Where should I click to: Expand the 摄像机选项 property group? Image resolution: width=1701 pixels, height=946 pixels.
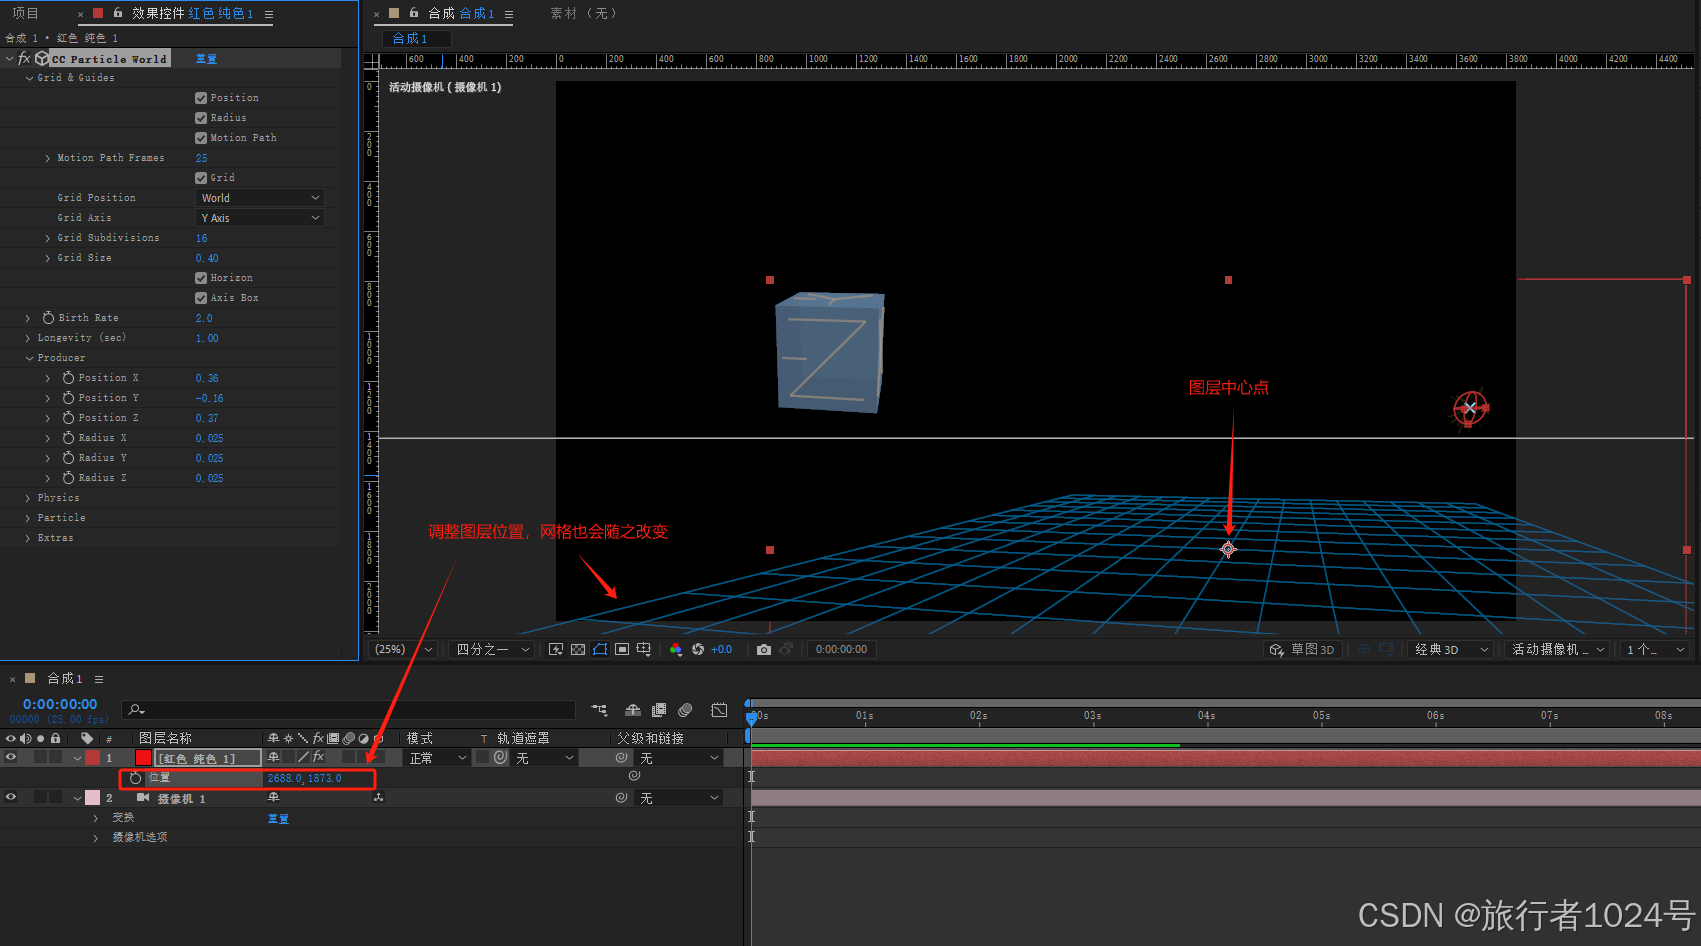point(96,838)
